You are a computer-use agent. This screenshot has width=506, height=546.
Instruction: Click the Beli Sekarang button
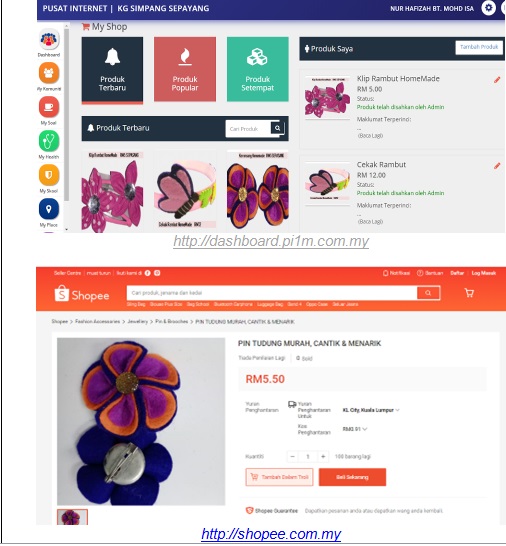click(352, 477)
